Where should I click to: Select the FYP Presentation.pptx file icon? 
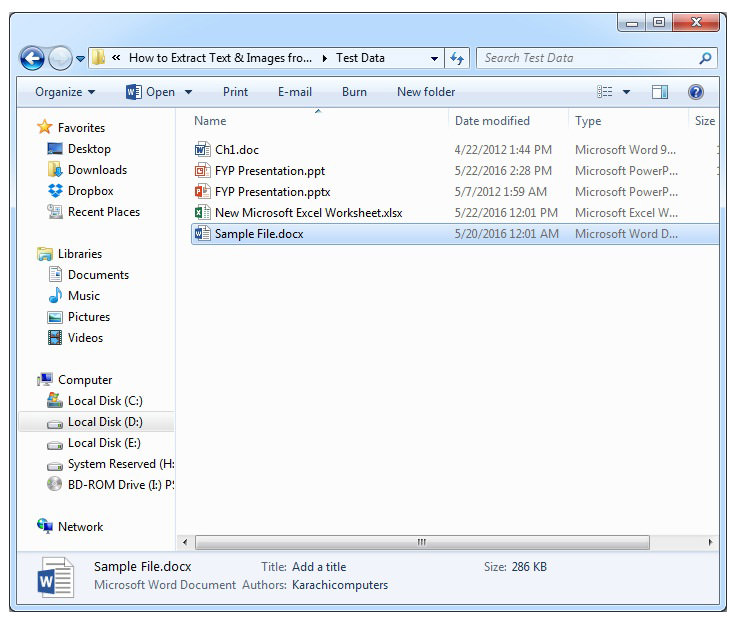pyautogui.click(x=202, y=191)
